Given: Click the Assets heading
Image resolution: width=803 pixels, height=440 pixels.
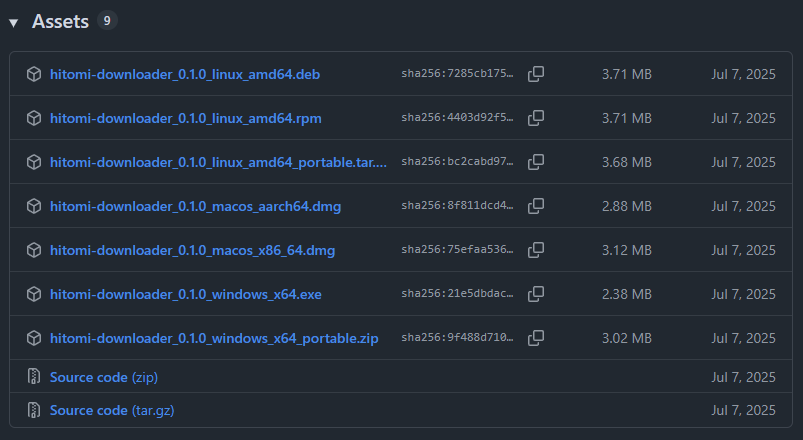Looking at the screenshot, I should tap(60, 22).
